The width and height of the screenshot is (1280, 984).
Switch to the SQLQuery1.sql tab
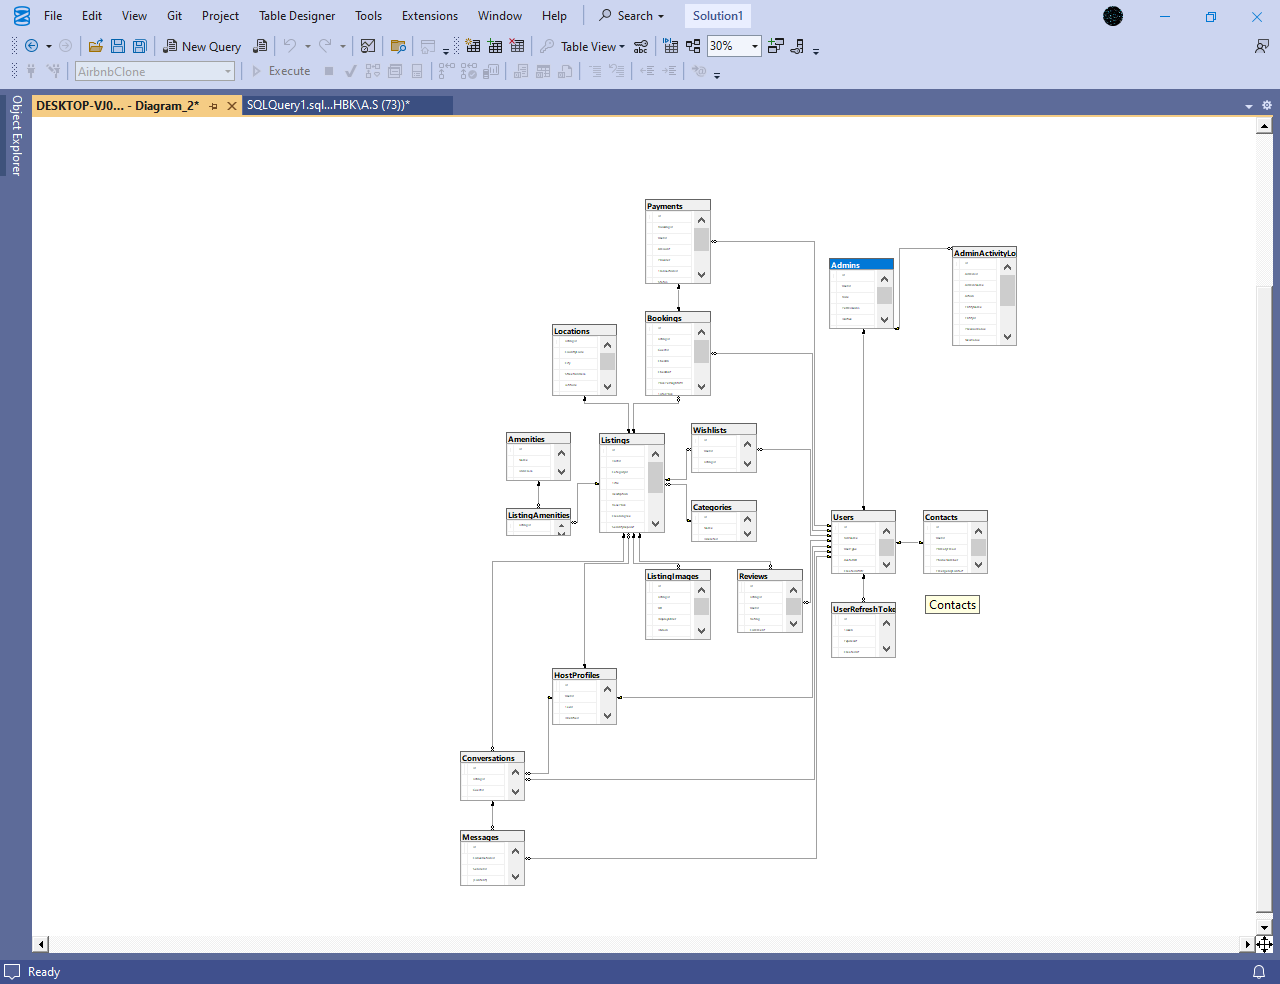329,105
